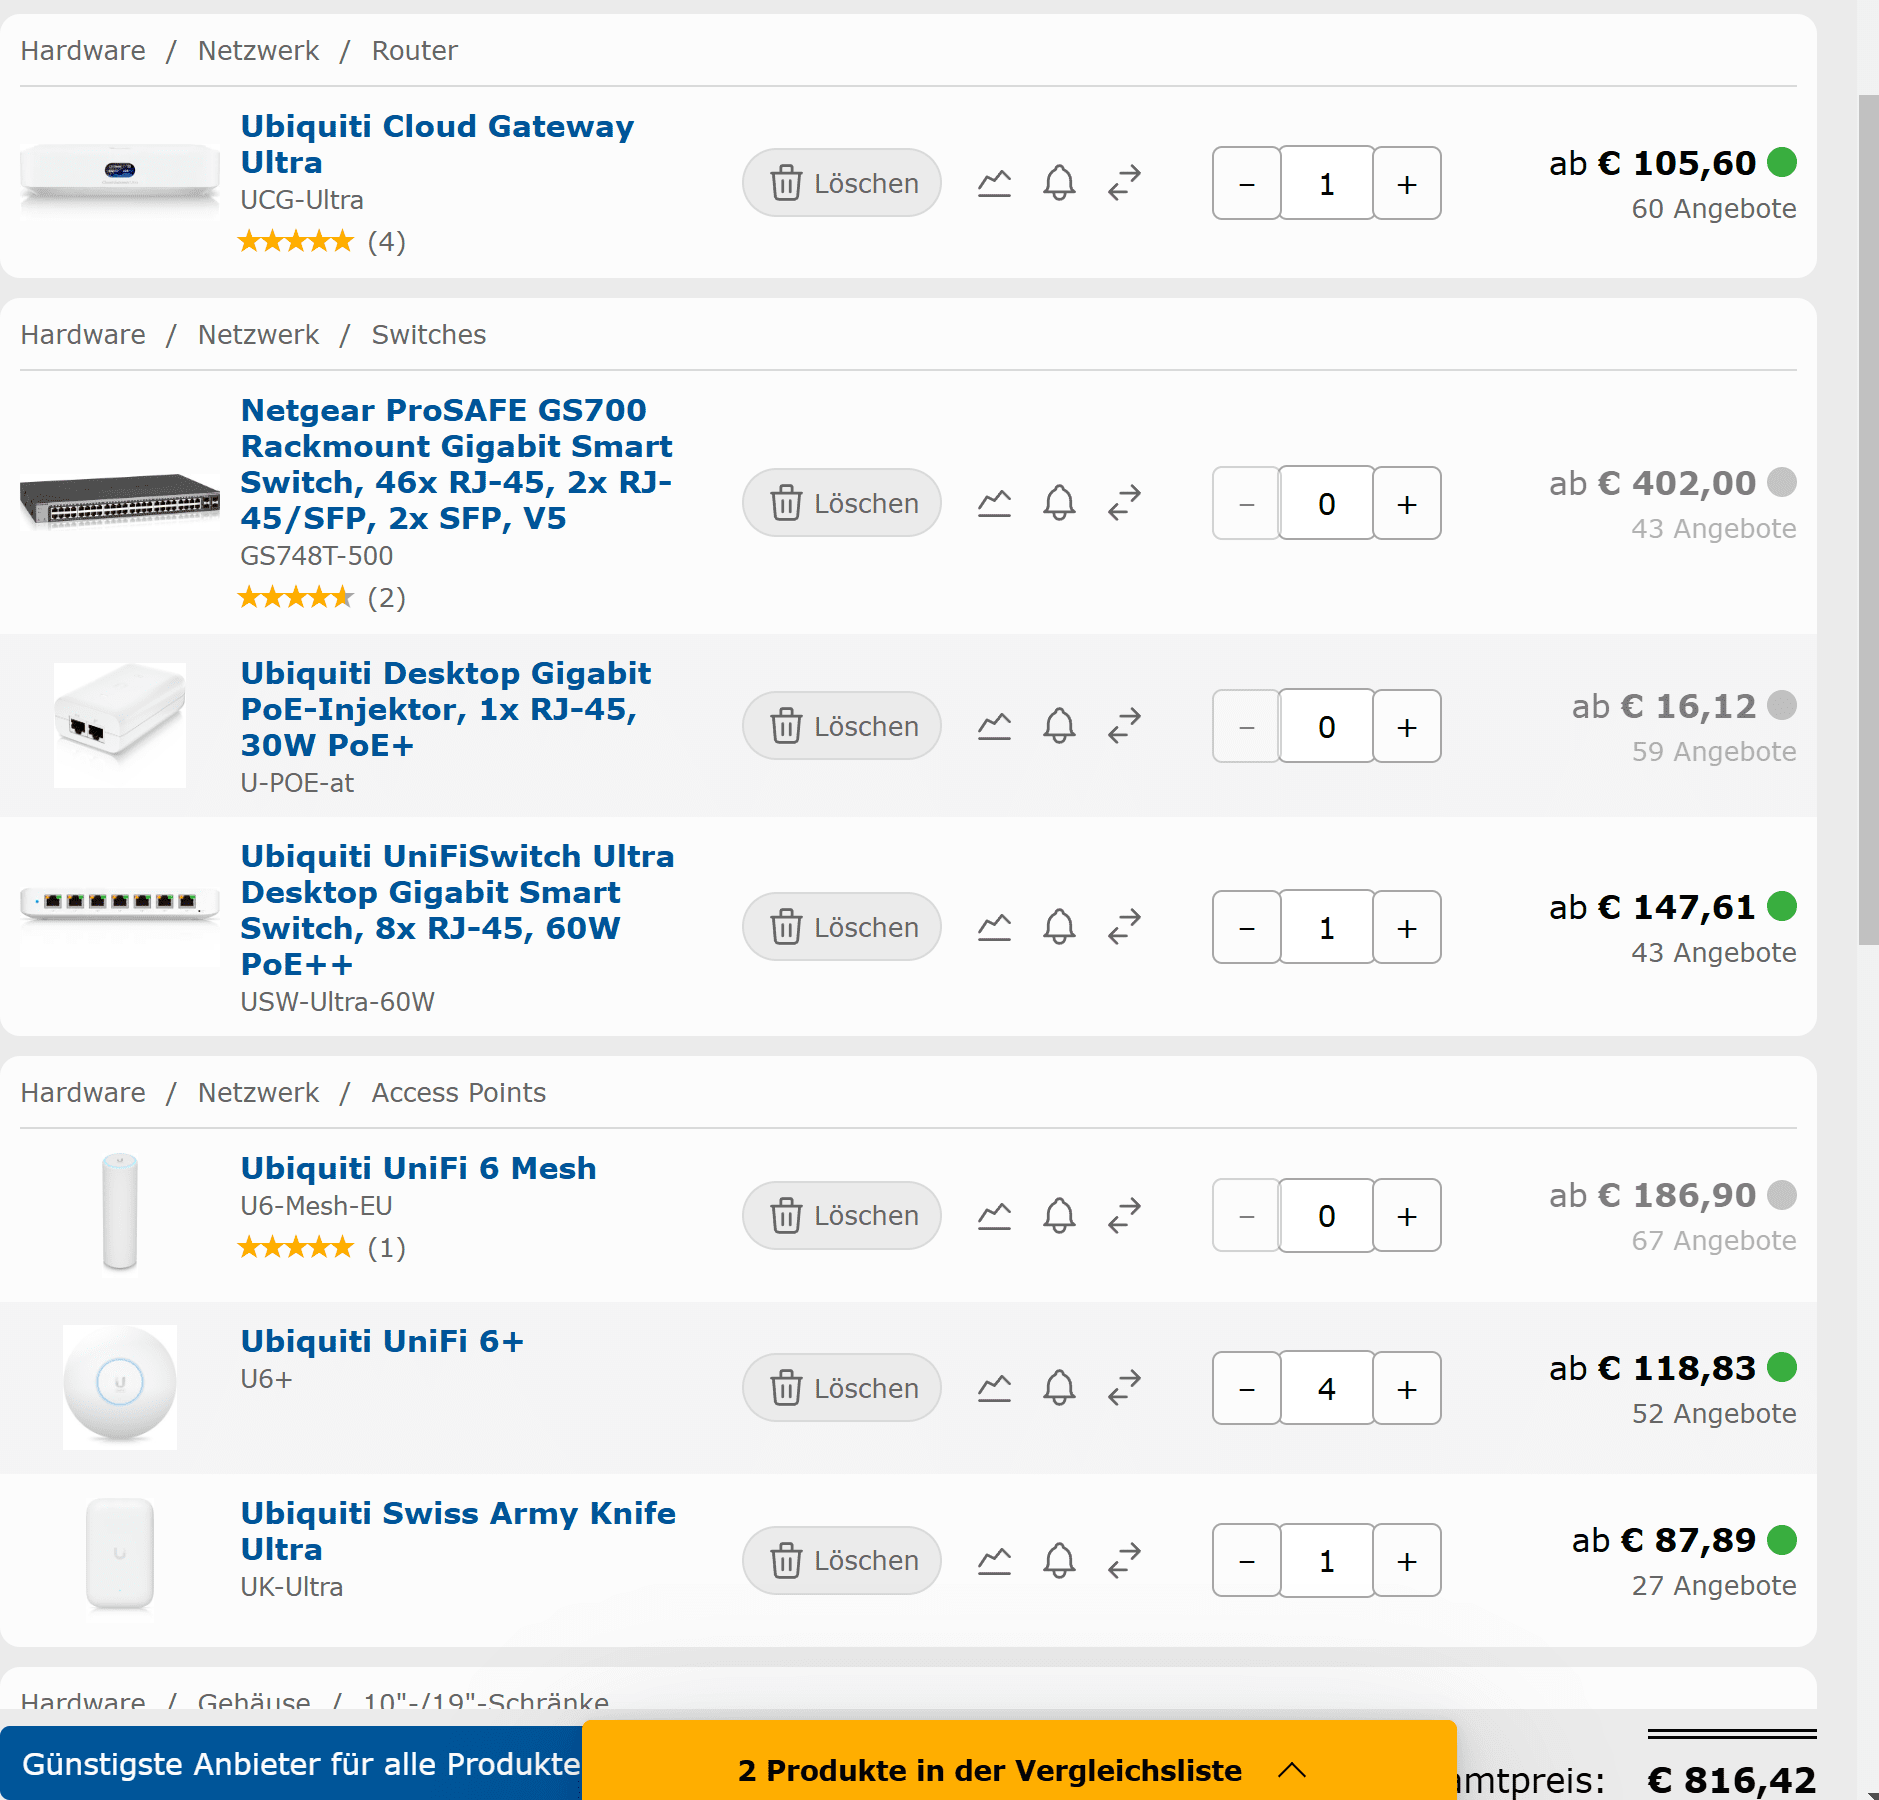Screen dimensions: 1879x1800
Task: Set price alert bell for Swiss Army Knife Ultra
Action: click(x=1059, y=1560)
